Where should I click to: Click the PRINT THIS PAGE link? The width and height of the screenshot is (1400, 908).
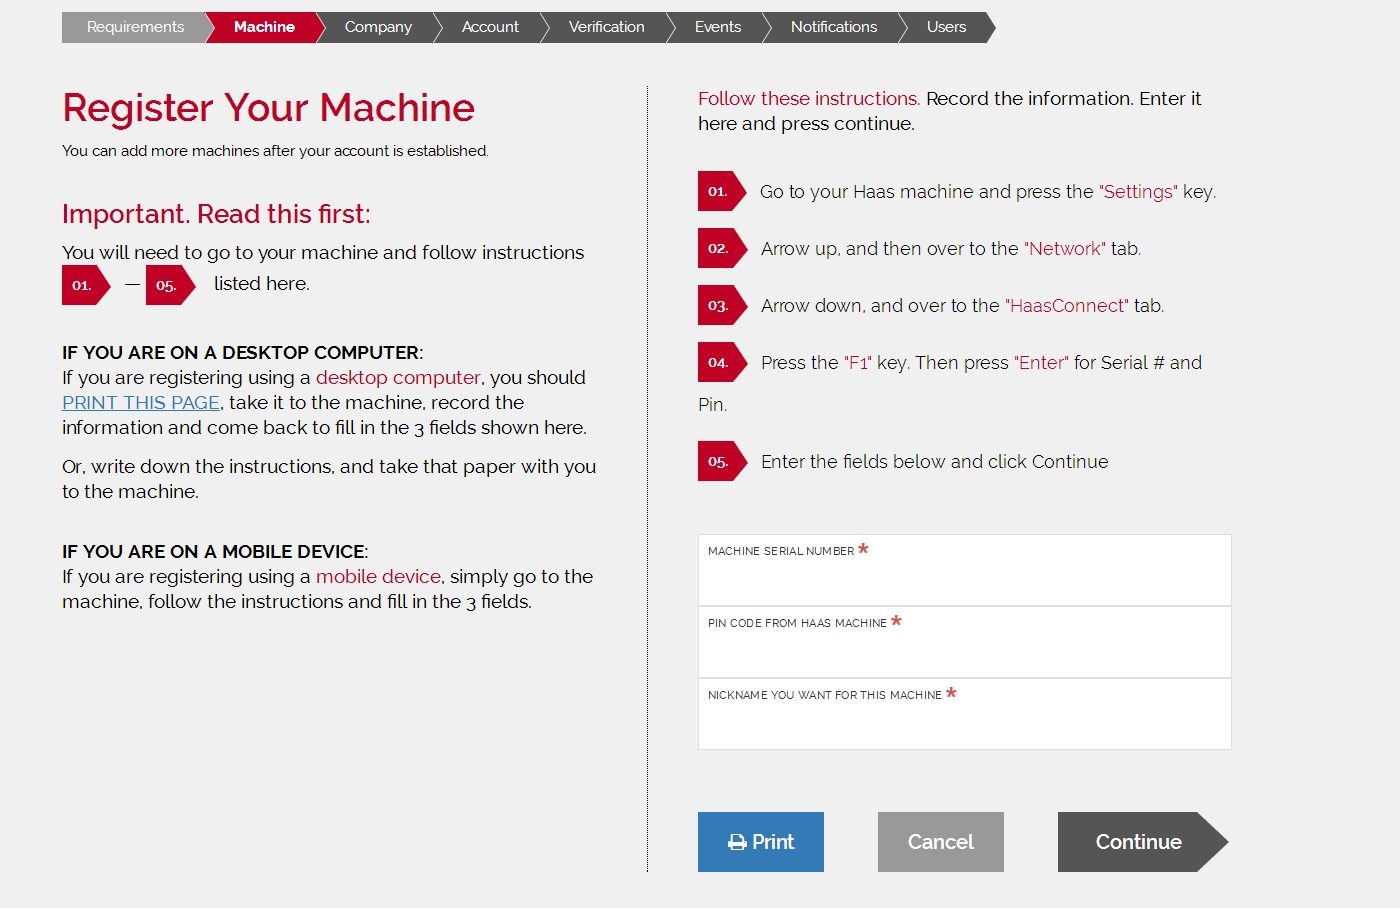tap(141, 402)
